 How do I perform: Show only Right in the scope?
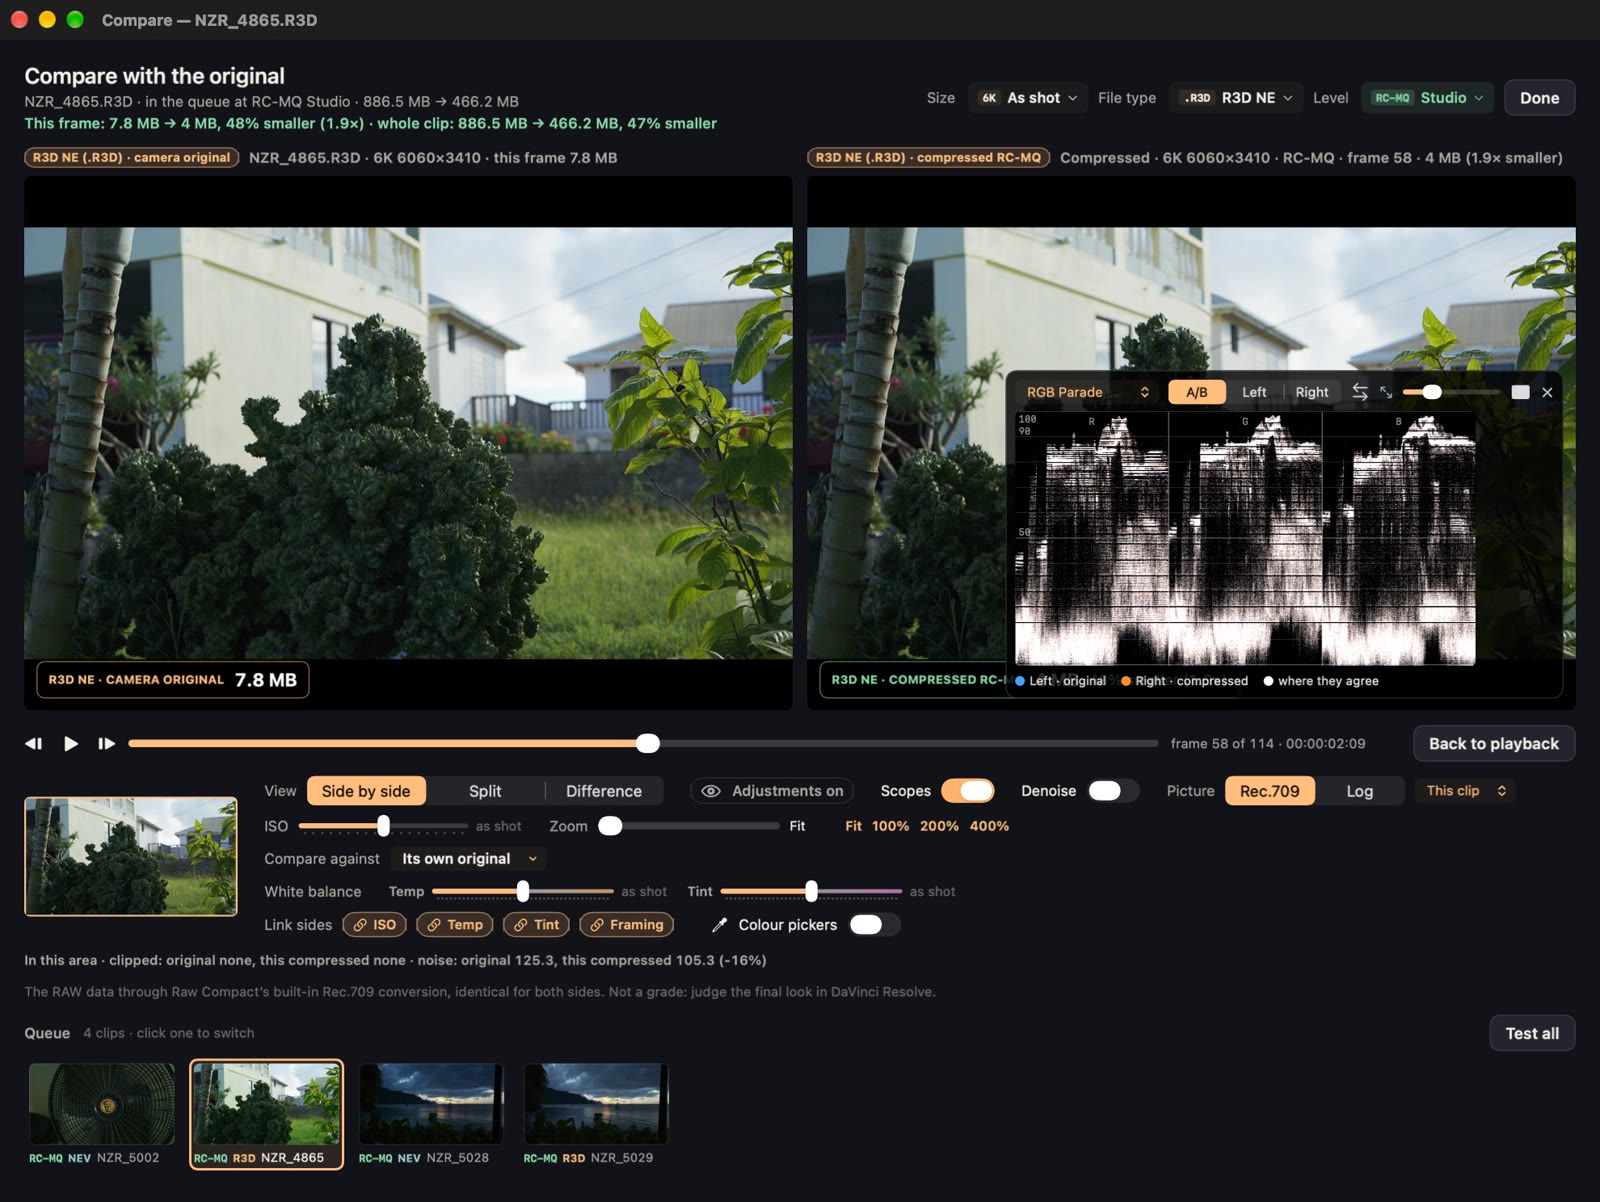1312,392
